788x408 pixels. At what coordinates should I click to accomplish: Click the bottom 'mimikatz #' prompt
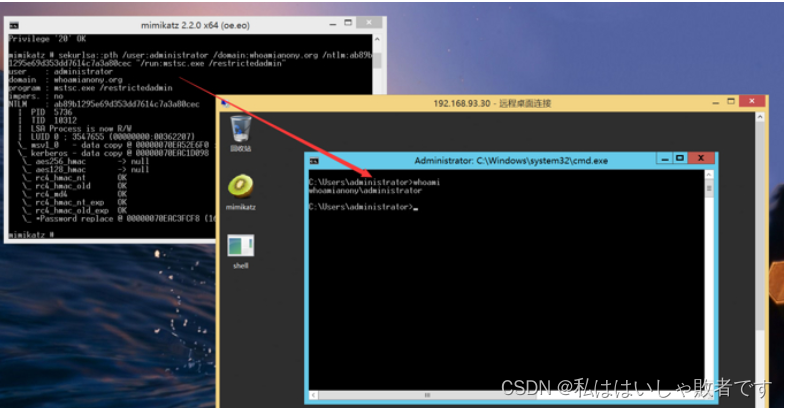[31, 235]
